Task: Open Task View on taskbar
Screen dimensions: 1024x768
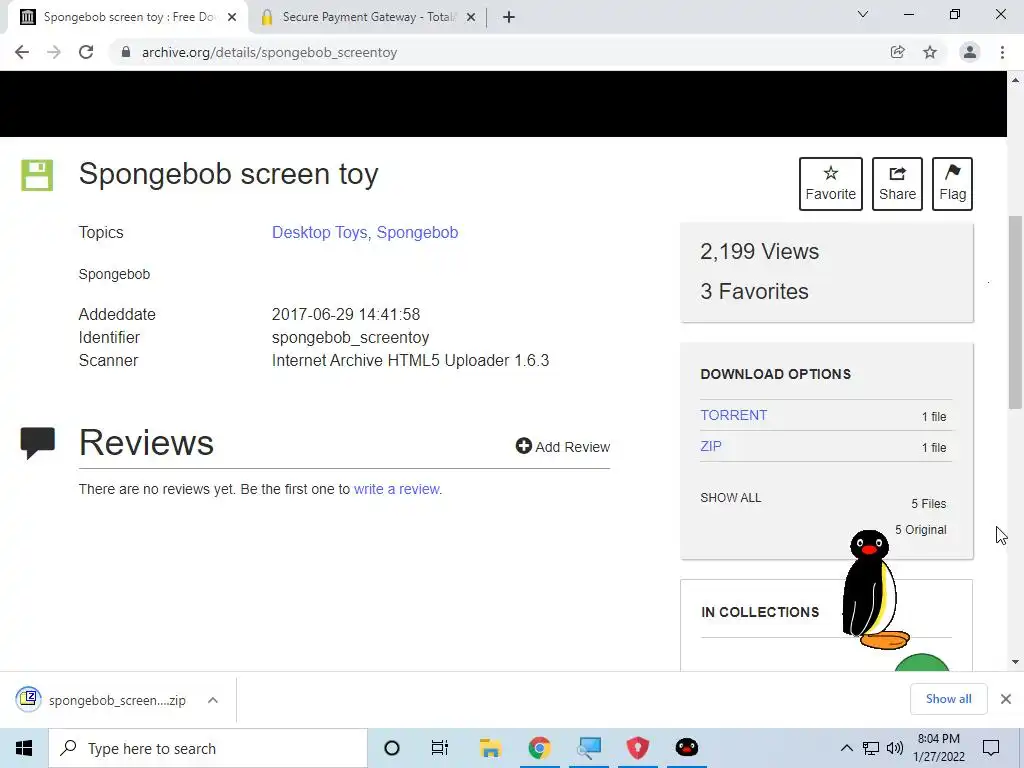Action: 440,748
